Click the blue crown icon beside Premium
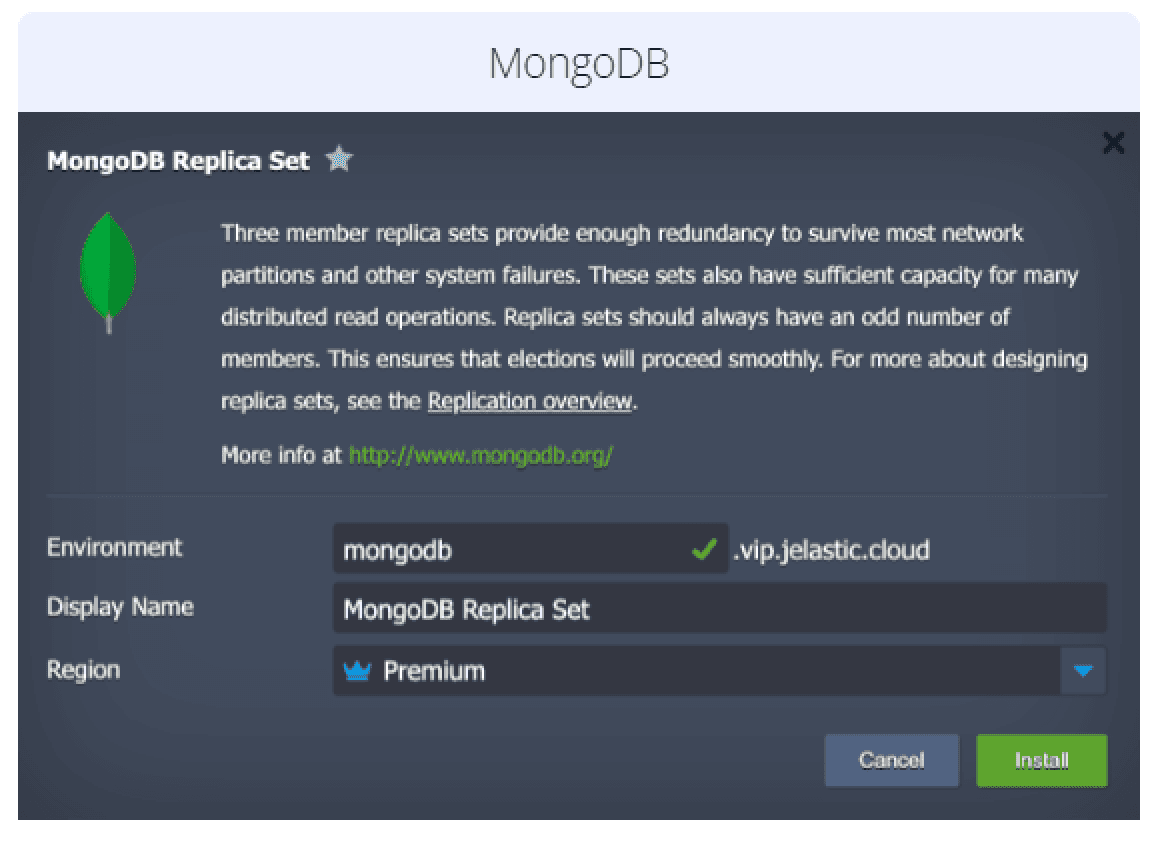Screen dimensions: 1150x850 click(x=357, y=671)
